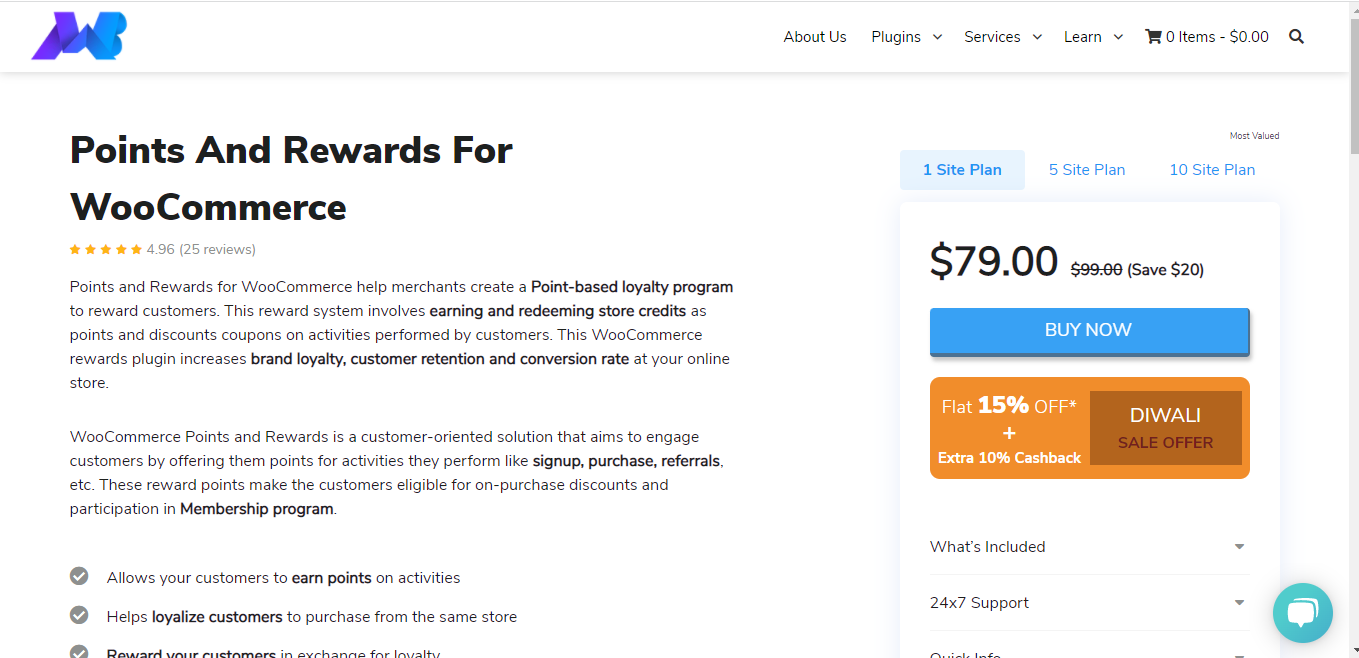
Task: Expand the Plugins menu dropdown
Action: tap(906, 37)
